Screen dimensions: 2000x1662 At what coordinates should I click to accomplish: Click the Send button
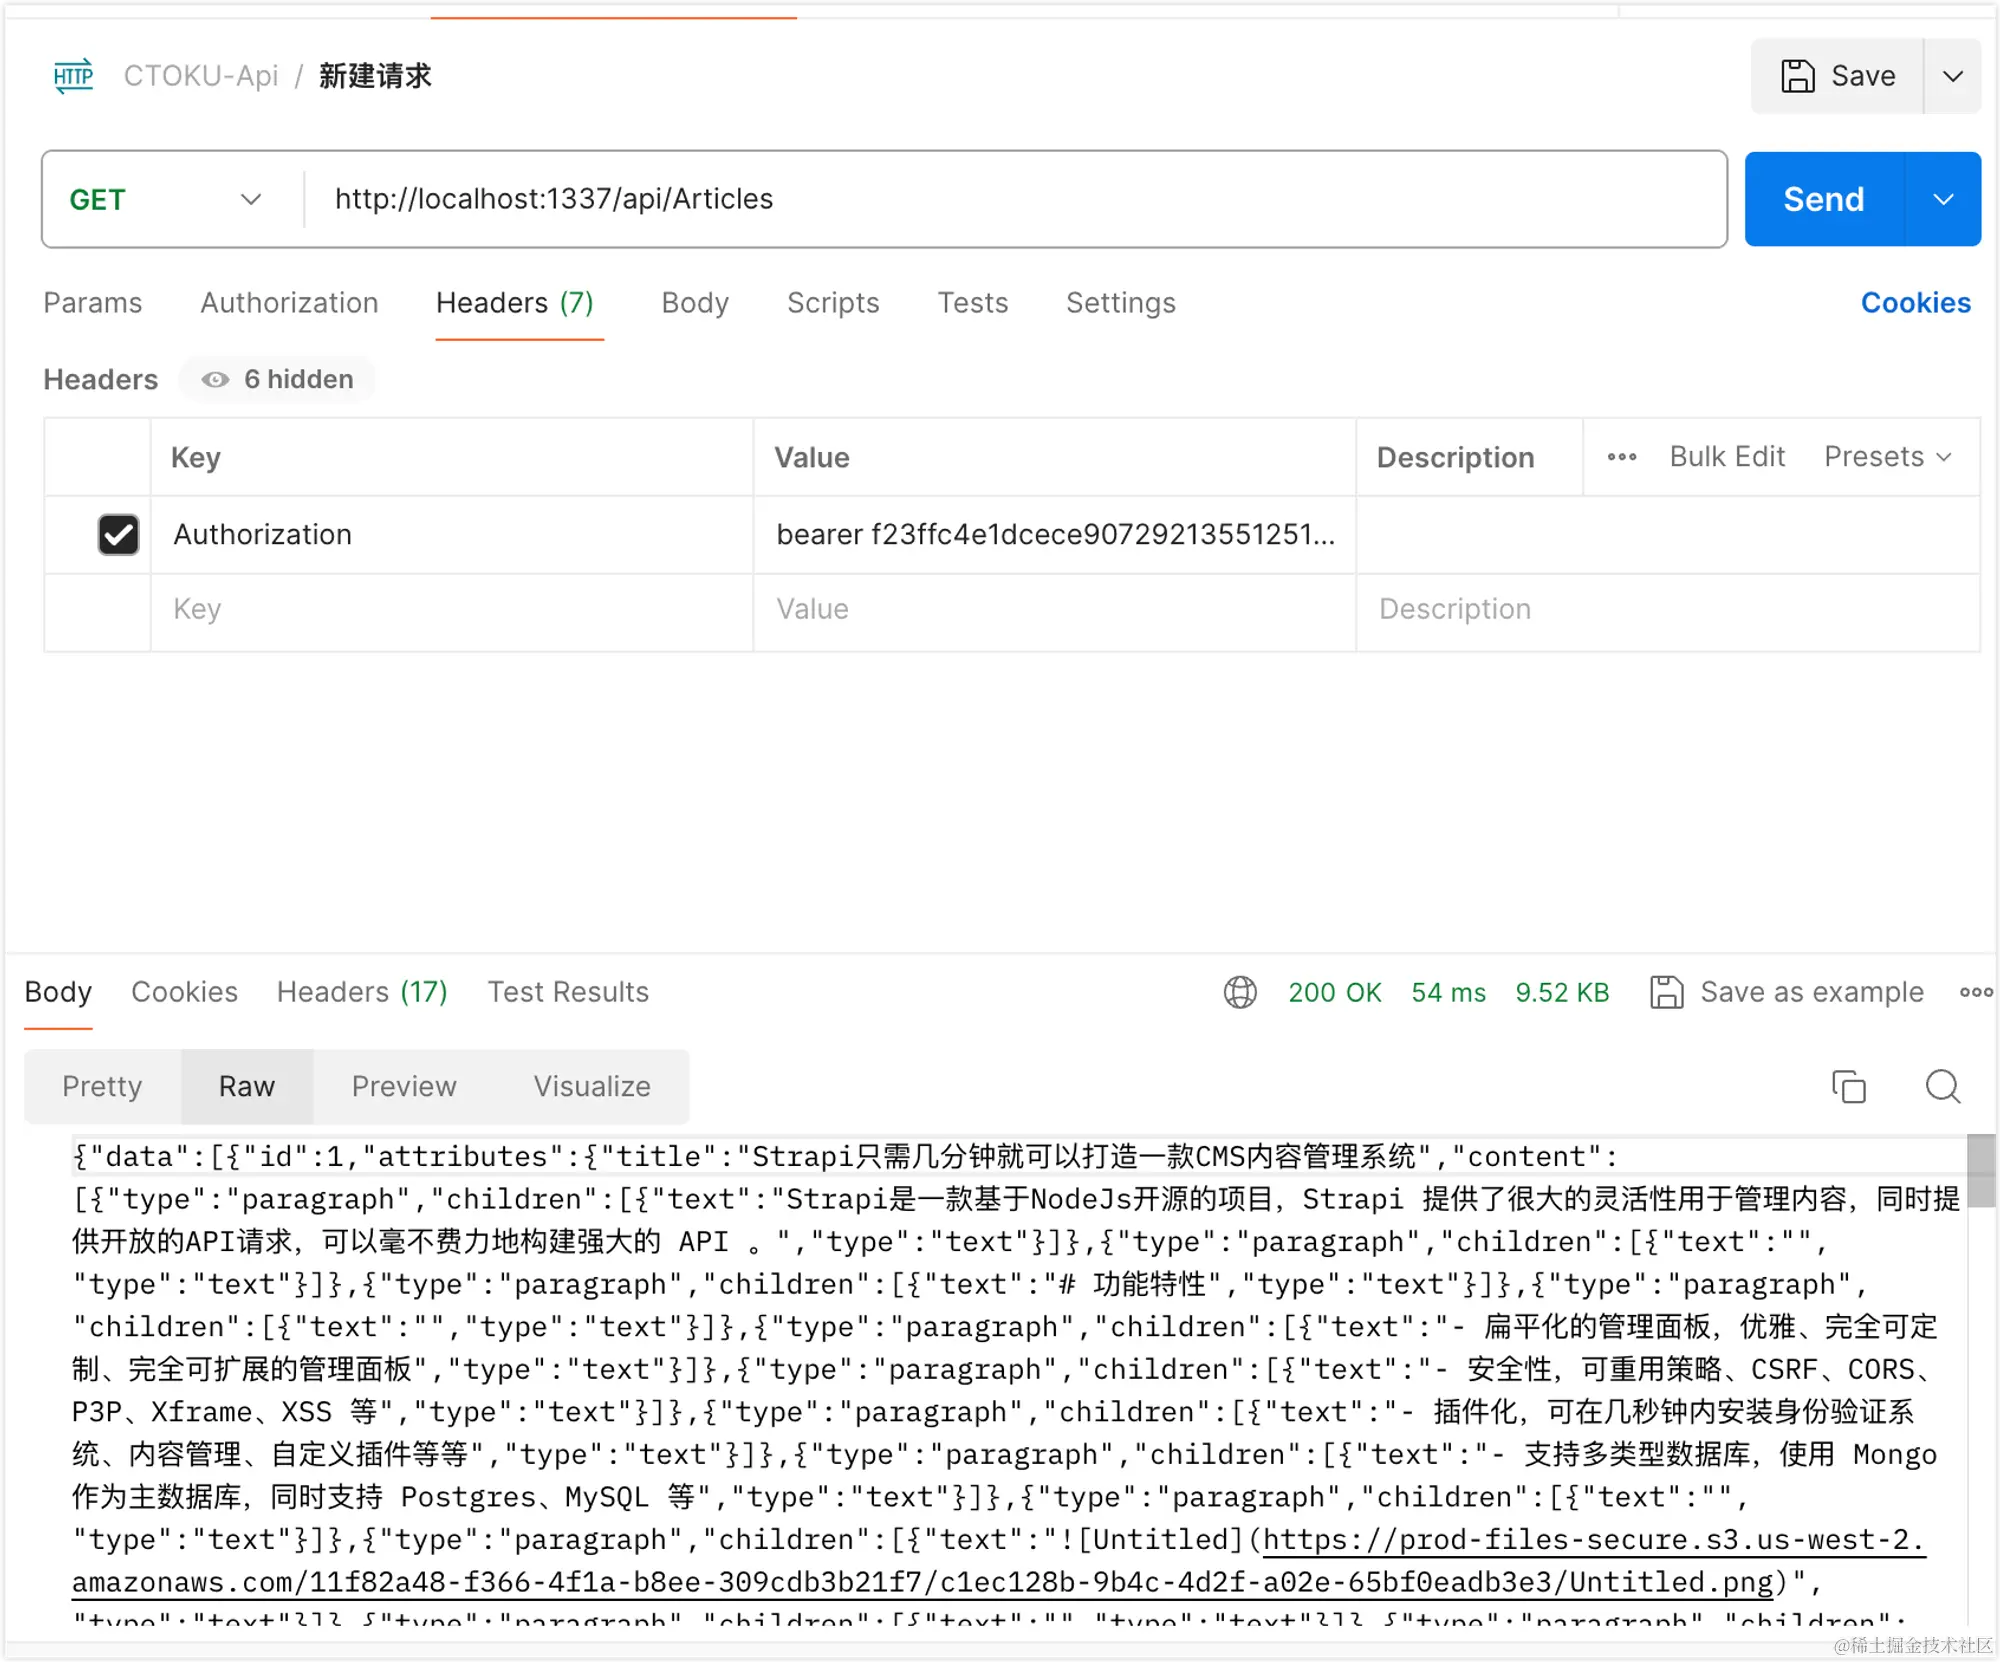[1822, 199]
